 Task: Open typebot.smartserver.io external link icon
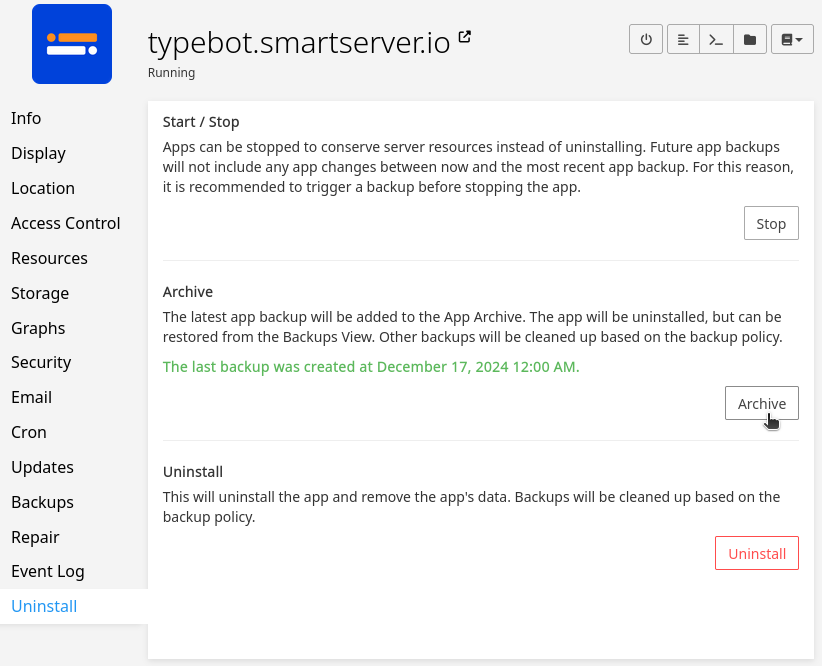tap(465, 38)
